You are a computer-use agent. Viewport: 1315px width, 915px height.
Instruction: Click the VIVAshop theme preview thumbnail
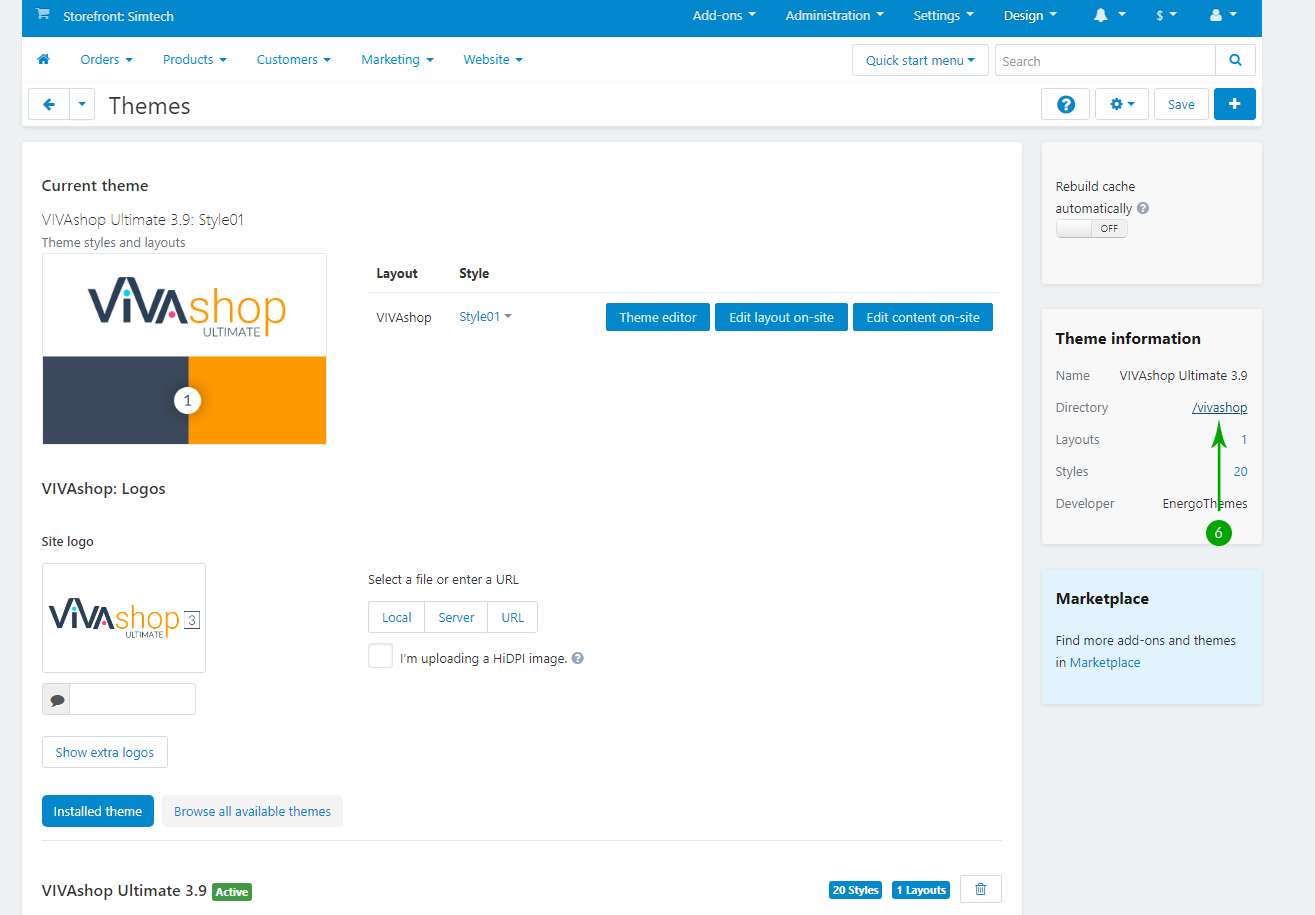[184, 349]
